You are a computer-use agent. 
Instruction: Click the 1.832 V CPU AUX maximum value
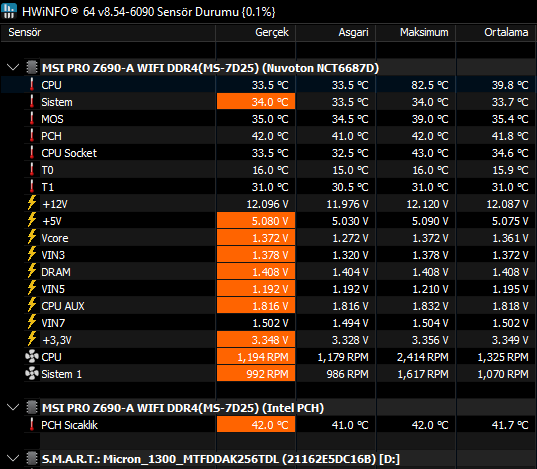430,306
